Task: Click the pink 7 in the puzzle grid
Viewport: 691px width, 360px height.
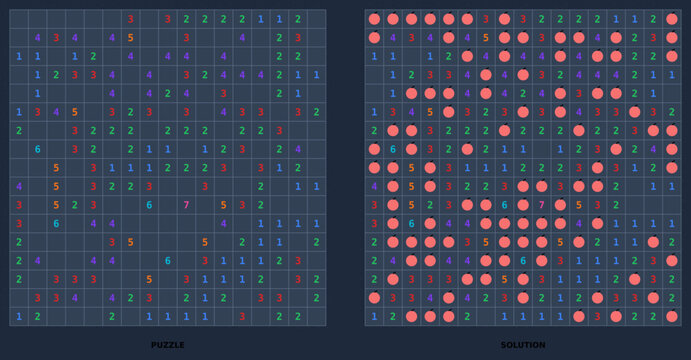Action: 186,205
